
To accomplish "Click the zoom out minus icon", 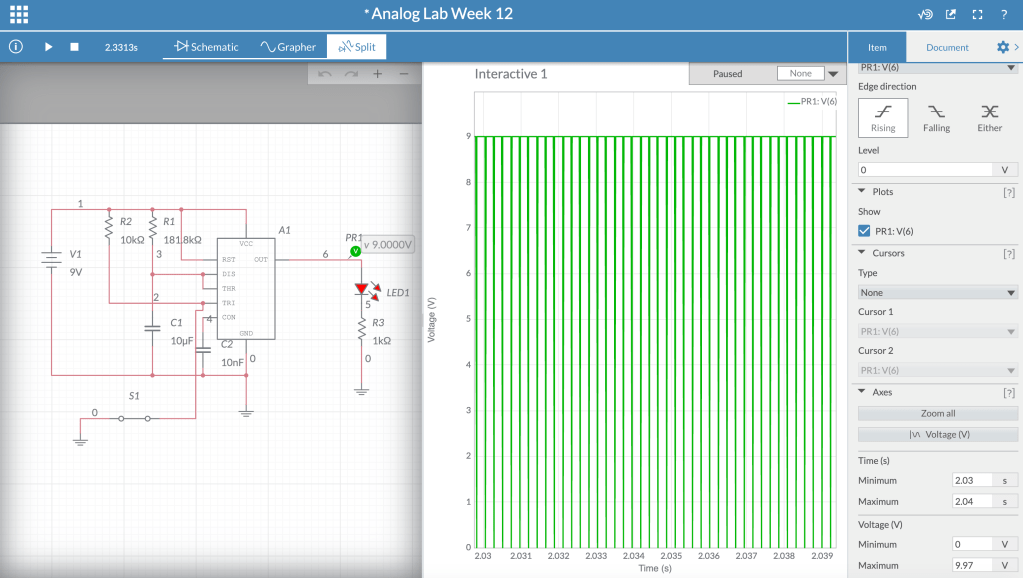I will (x=404, y=74).
